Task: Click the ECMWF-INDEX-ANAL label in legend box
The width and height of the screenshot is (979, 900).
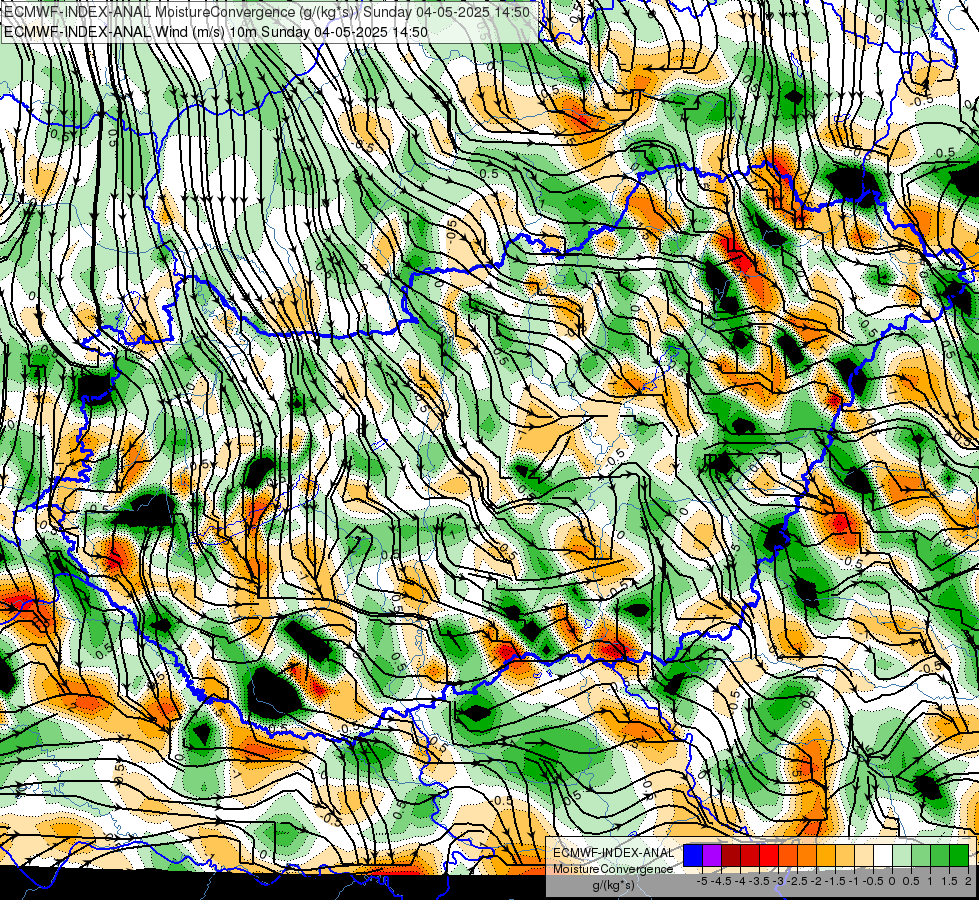Action: (614, 853)
